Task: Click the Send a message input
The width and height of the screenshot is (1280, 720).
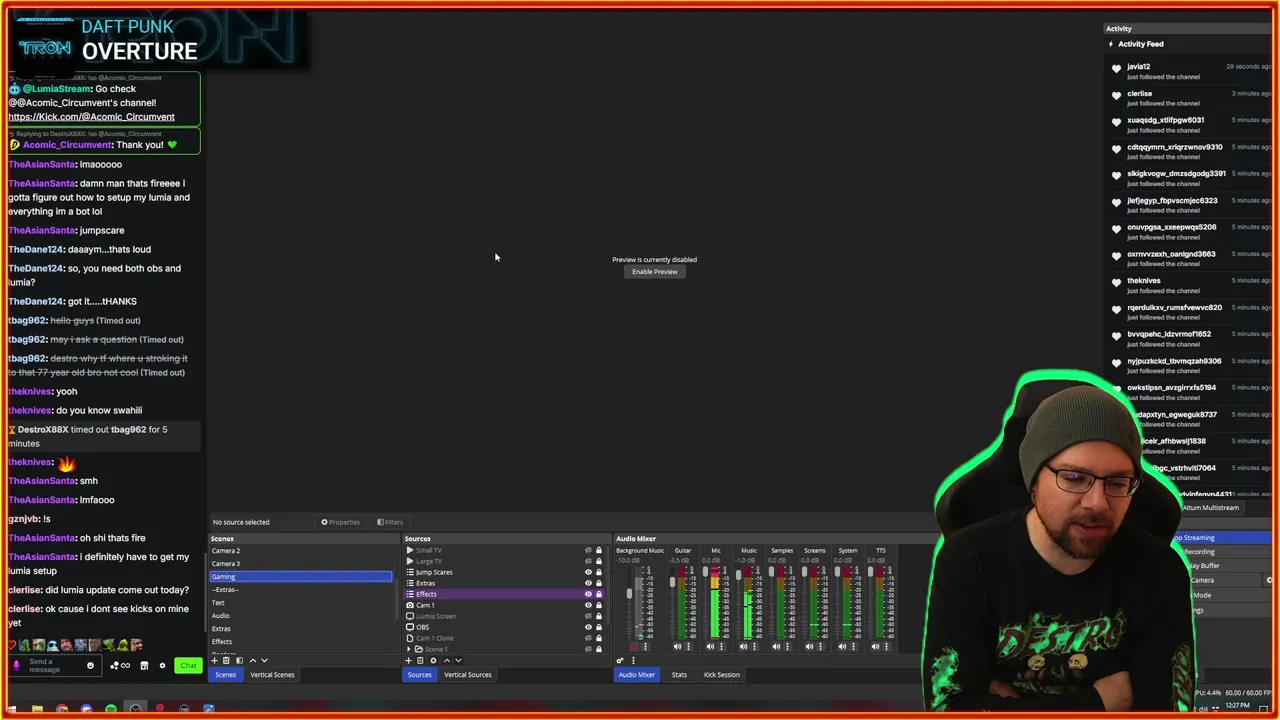Action: pos(56,666)
